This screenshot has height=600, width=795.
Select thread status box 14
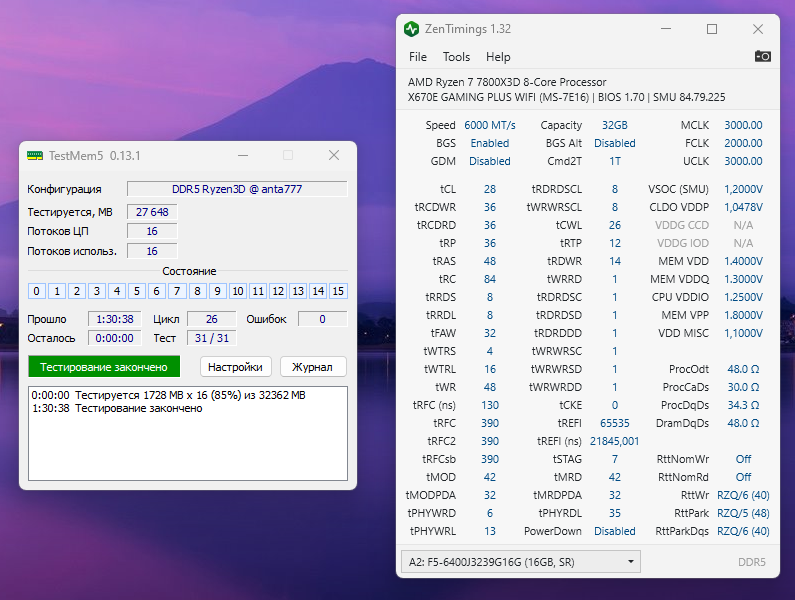318,291
